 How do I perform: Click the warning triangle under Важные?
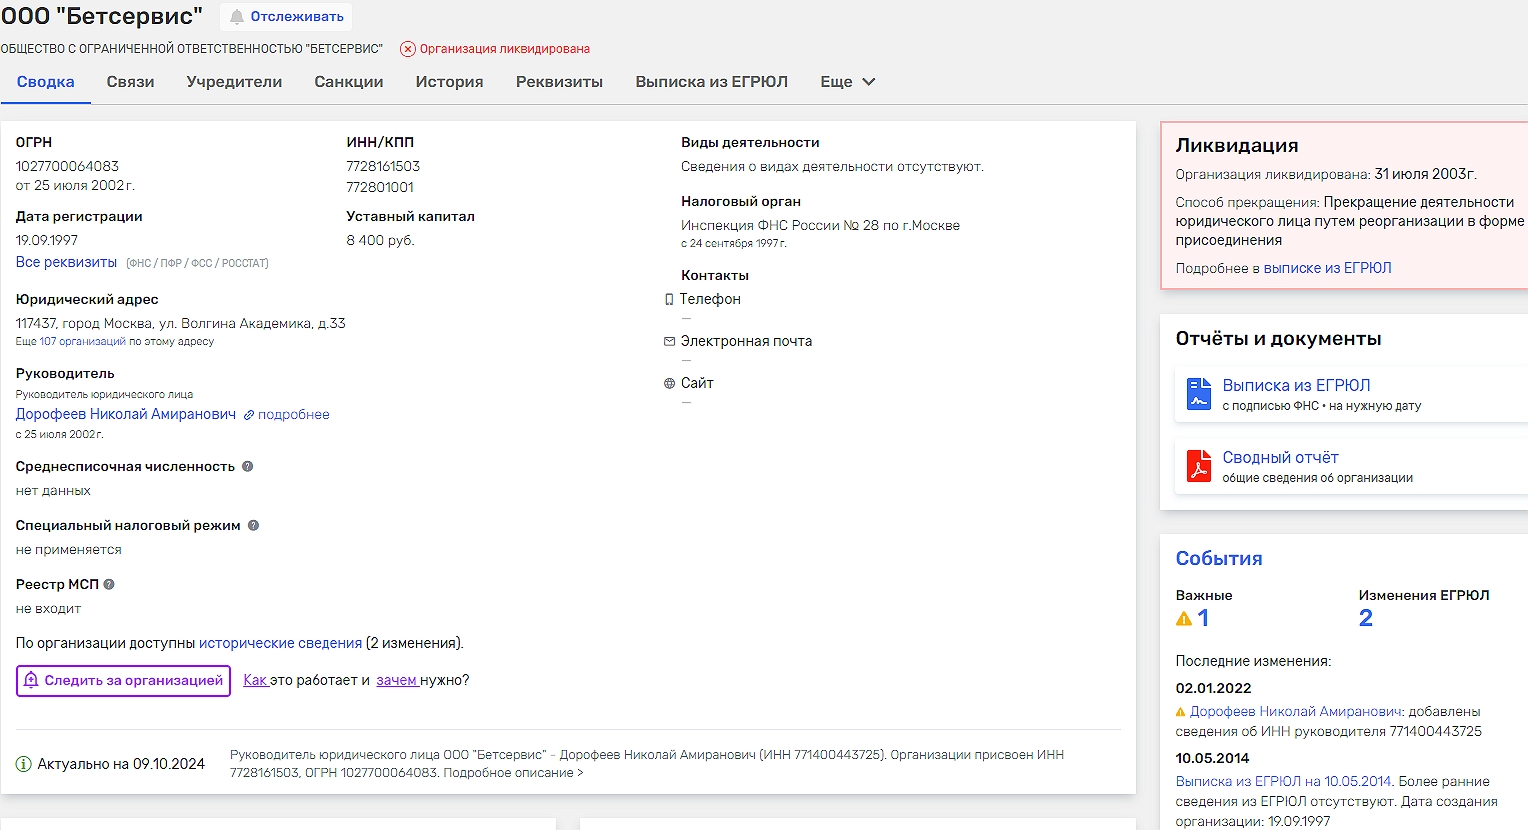(1184, 619)
